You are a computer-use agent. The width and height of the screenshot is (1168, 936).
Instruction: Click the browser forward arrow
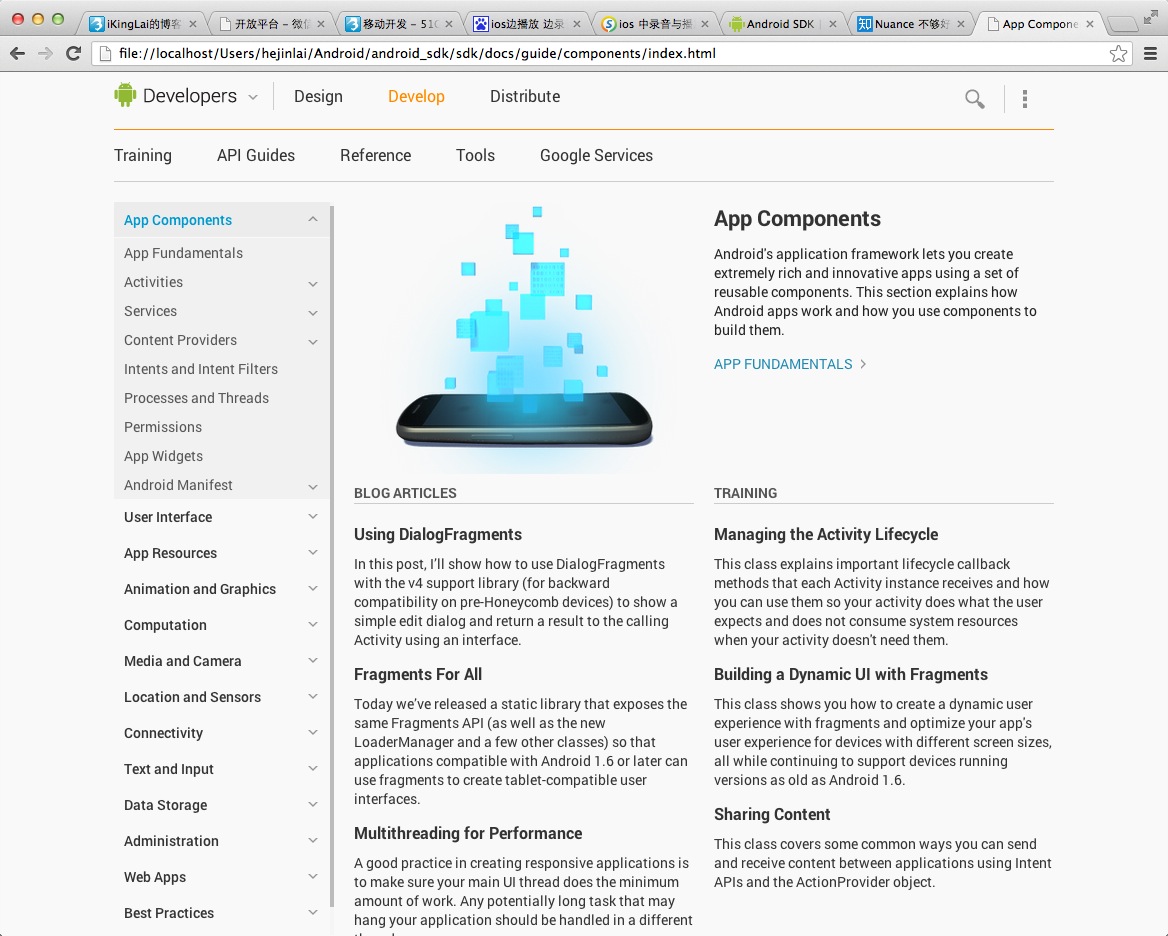pos(45,53)
